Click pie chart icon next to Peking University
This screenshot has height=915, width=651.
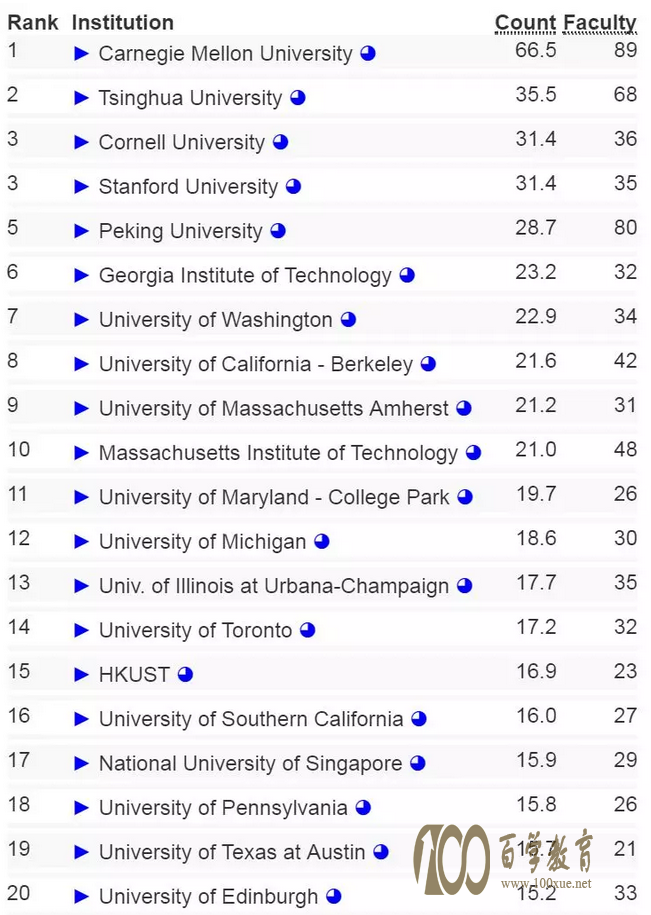[278, 231]
